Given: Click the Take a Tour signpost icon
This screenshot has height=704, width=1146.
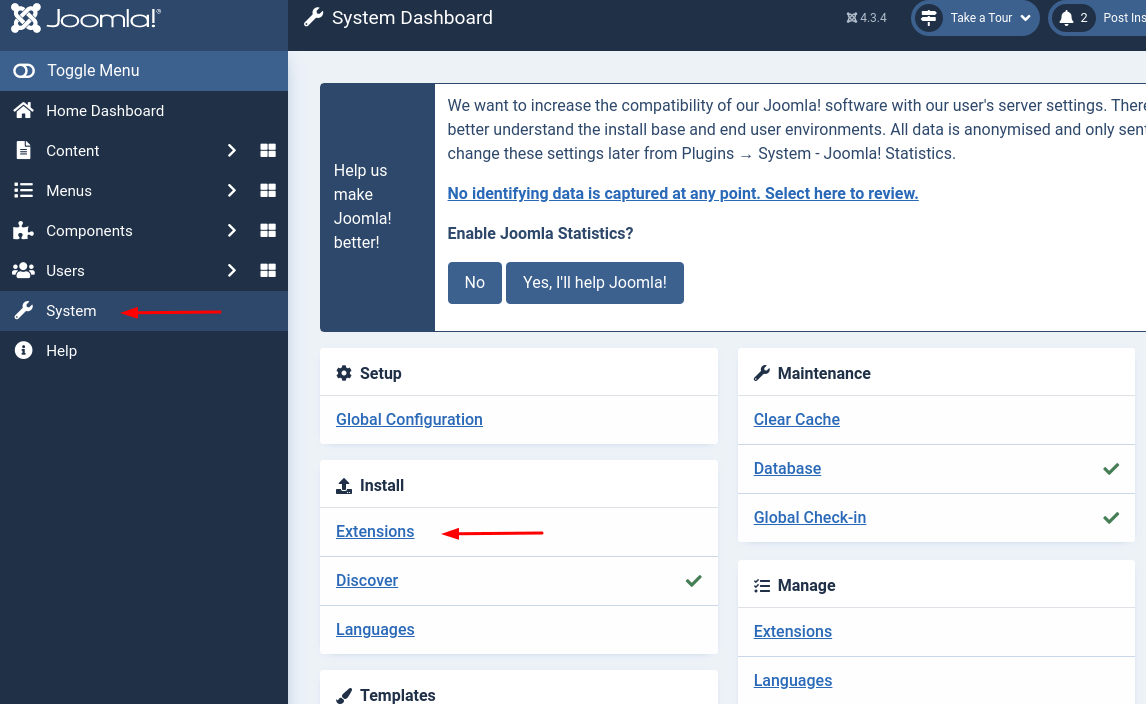Looking at the screenshot, I should [929, 18].
